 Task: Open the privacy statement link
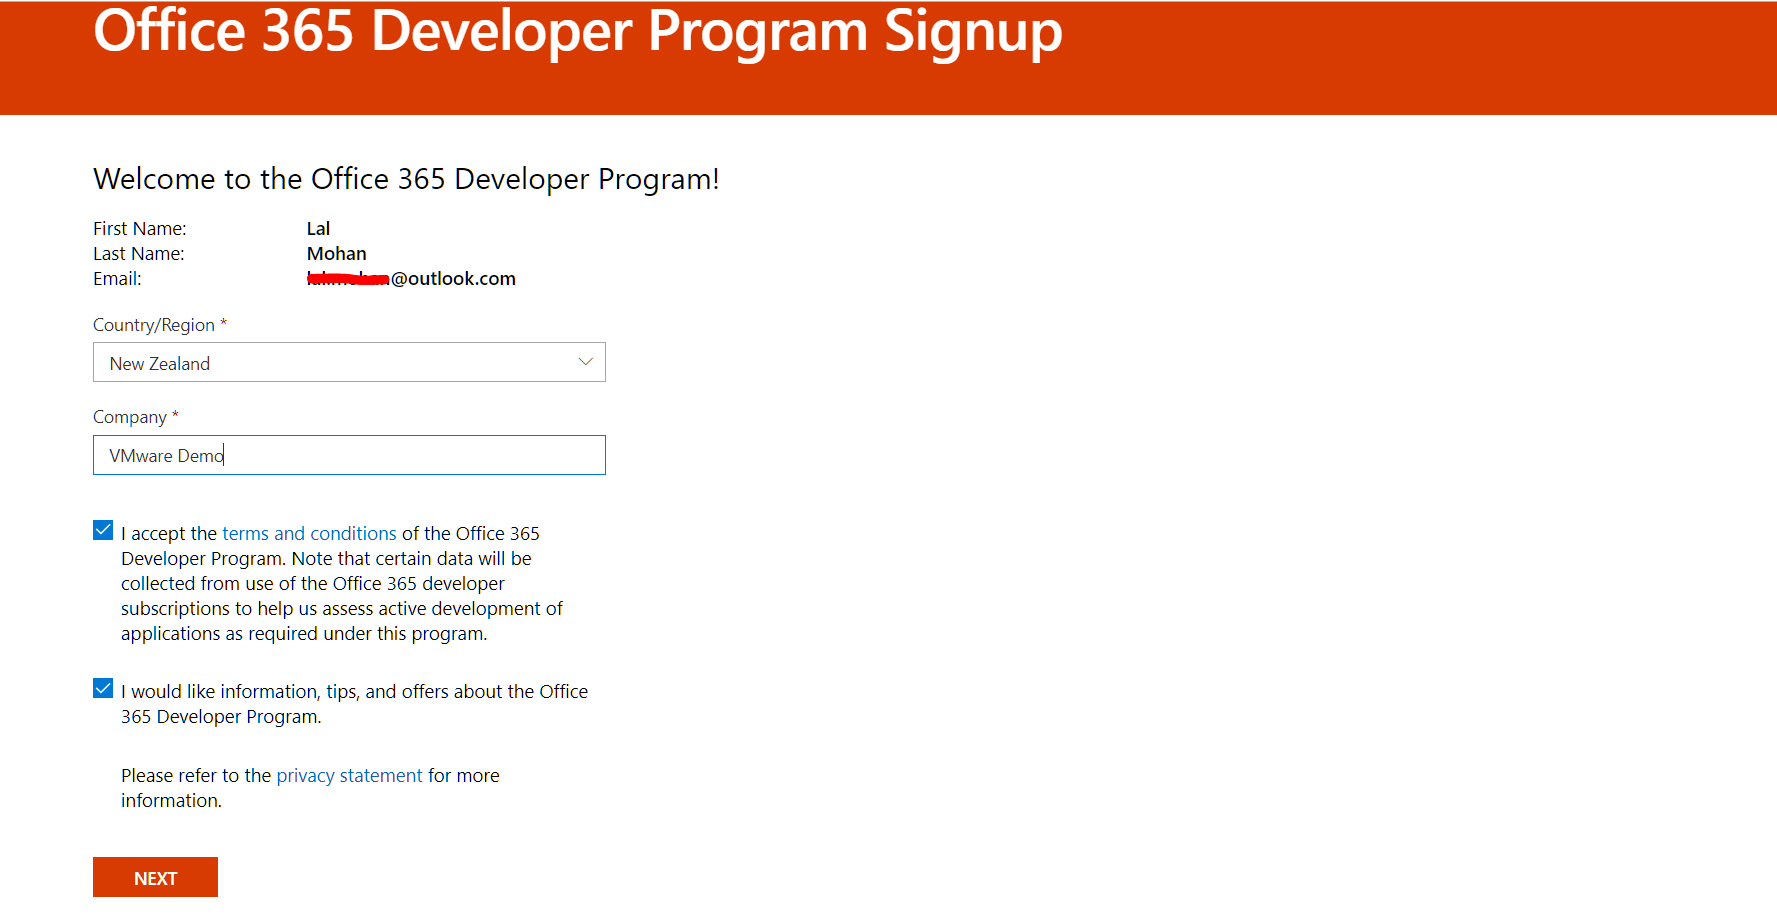pos(349,776)
